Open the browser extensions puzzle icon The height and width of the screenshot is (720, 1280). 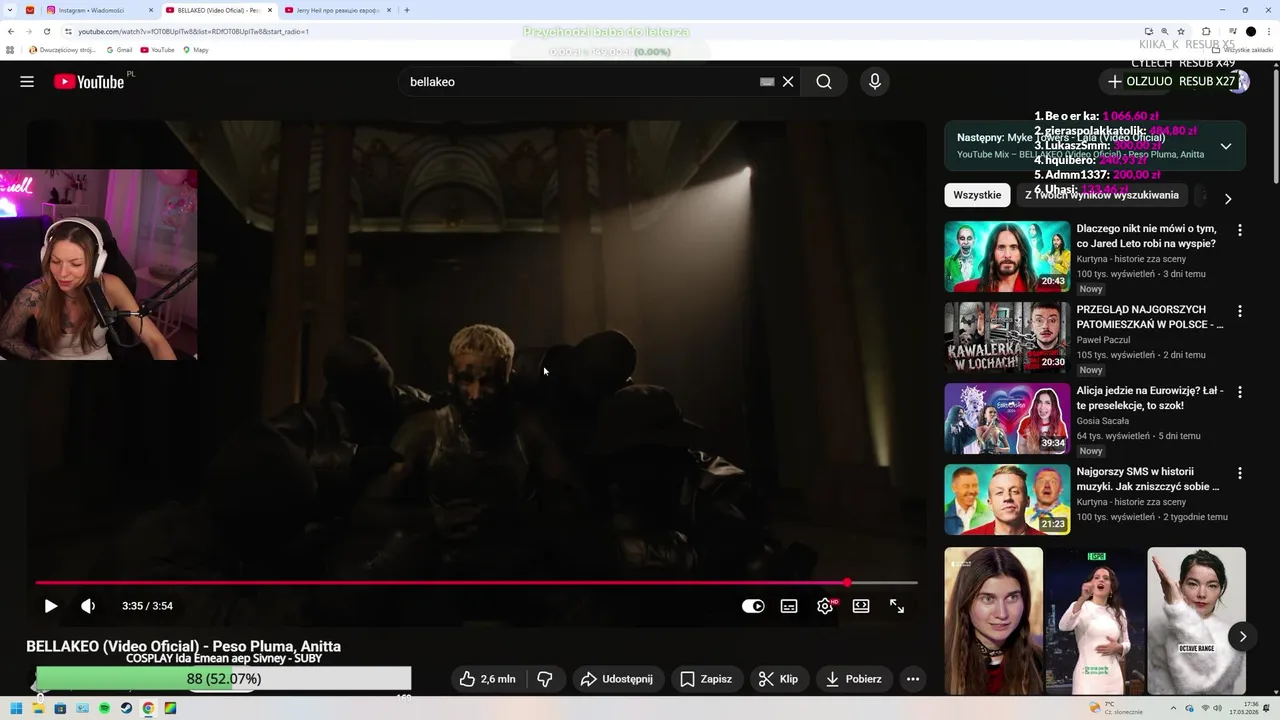1206,31
